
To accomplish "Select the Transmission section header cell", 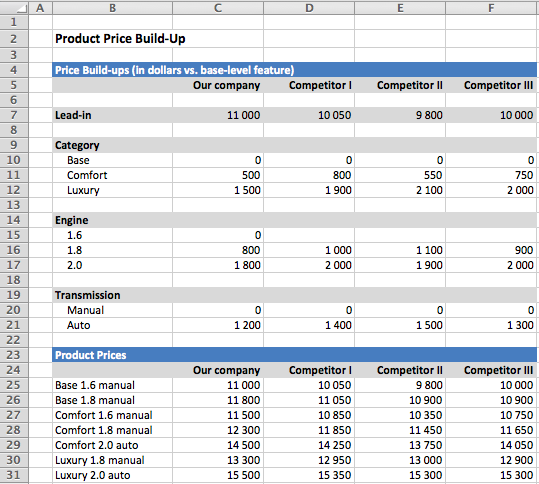I will click(112, 295).
